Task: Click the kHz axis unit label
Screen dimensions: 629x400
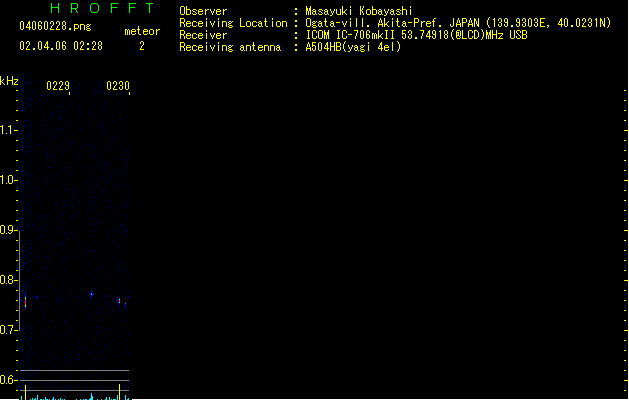Action: pyautogui.click(x=9, y=81)
